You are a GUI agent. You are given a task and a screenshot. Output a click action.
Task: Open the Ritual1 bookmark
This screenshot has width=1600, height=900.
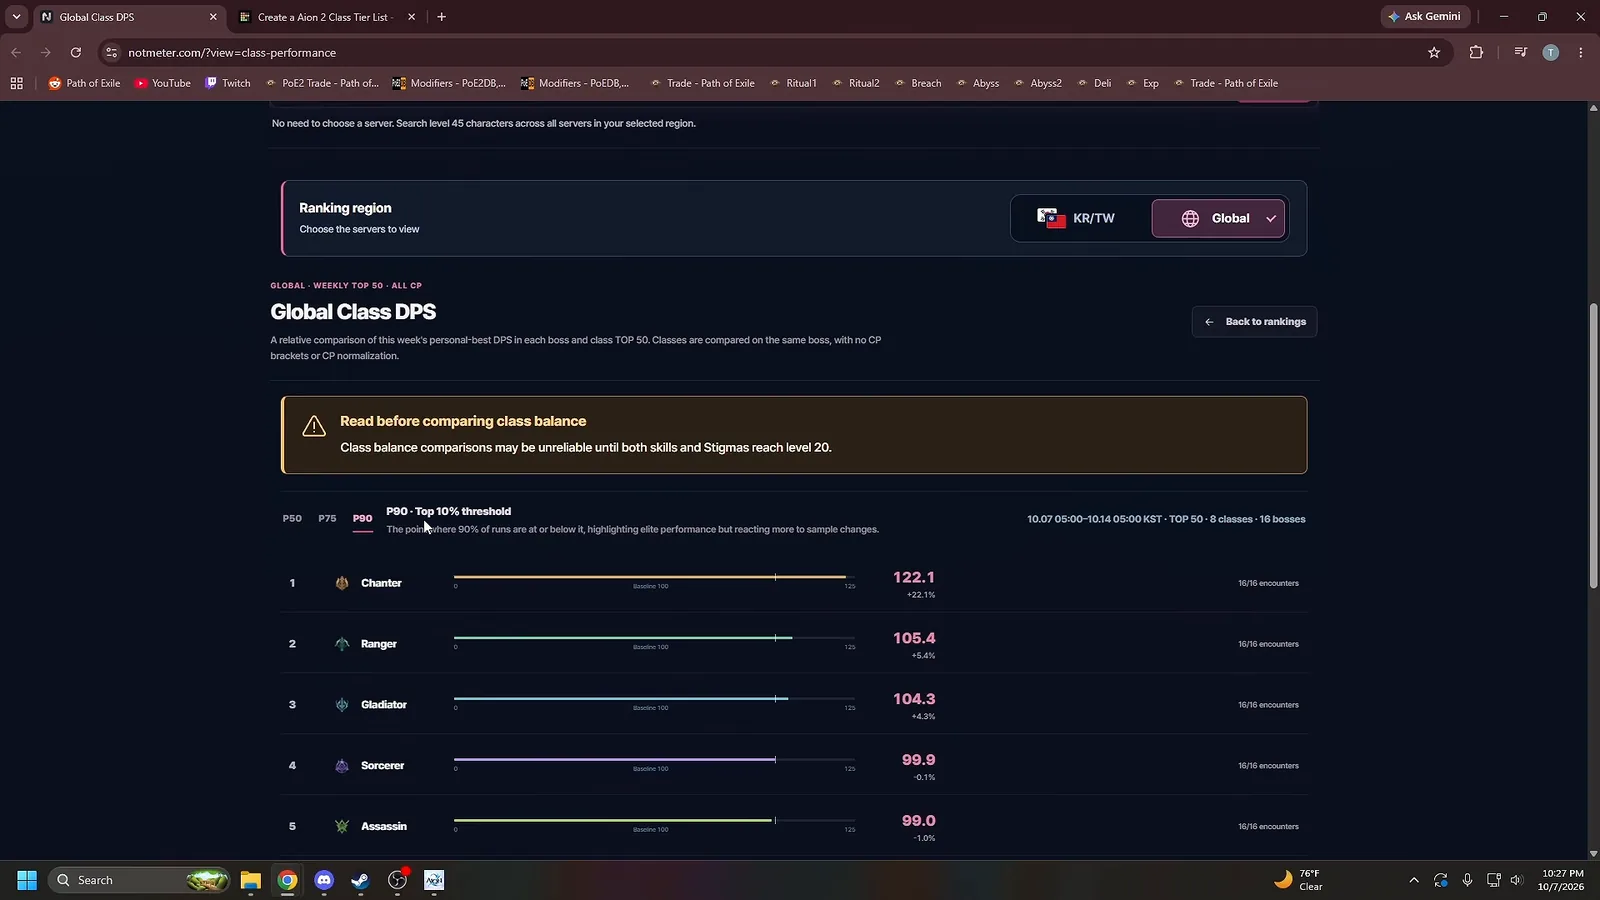[793, 83]
